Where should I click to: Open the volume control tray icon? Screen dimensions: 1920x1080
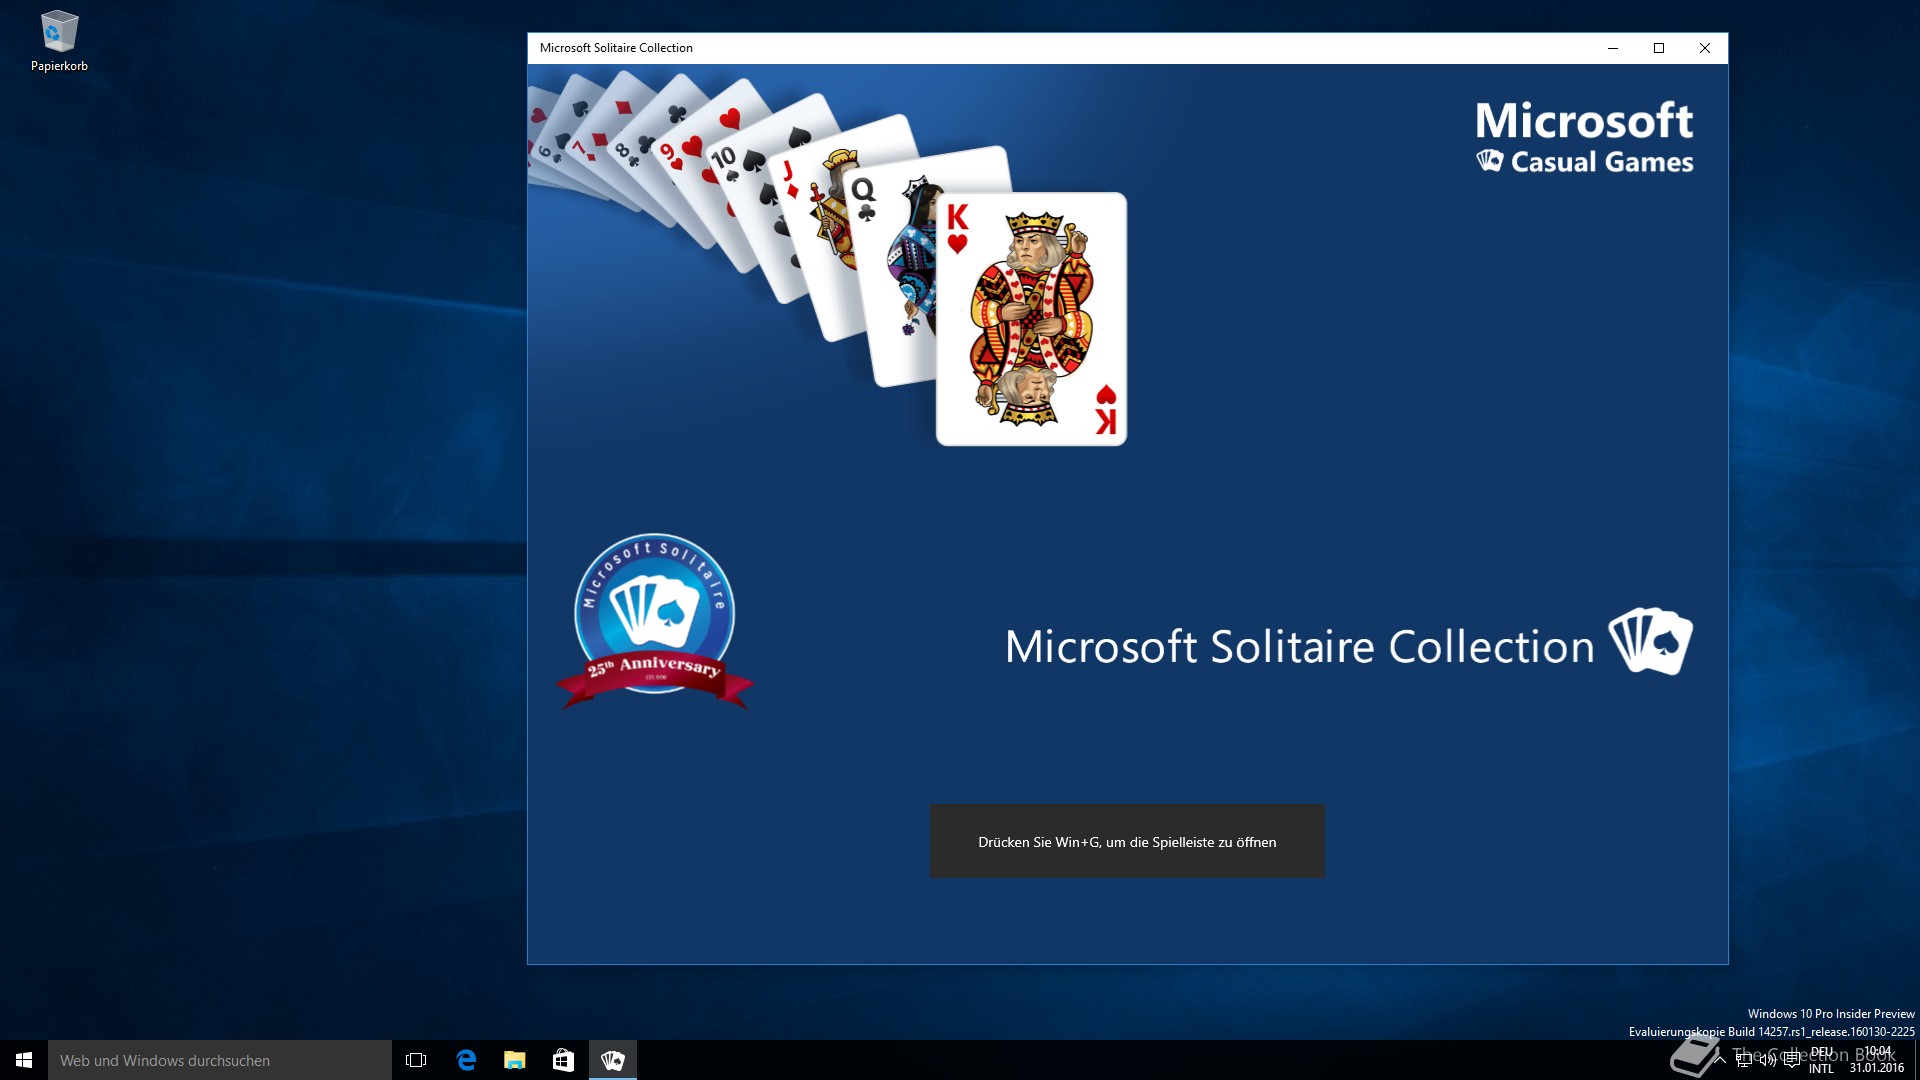(x=1768, y=1060)
